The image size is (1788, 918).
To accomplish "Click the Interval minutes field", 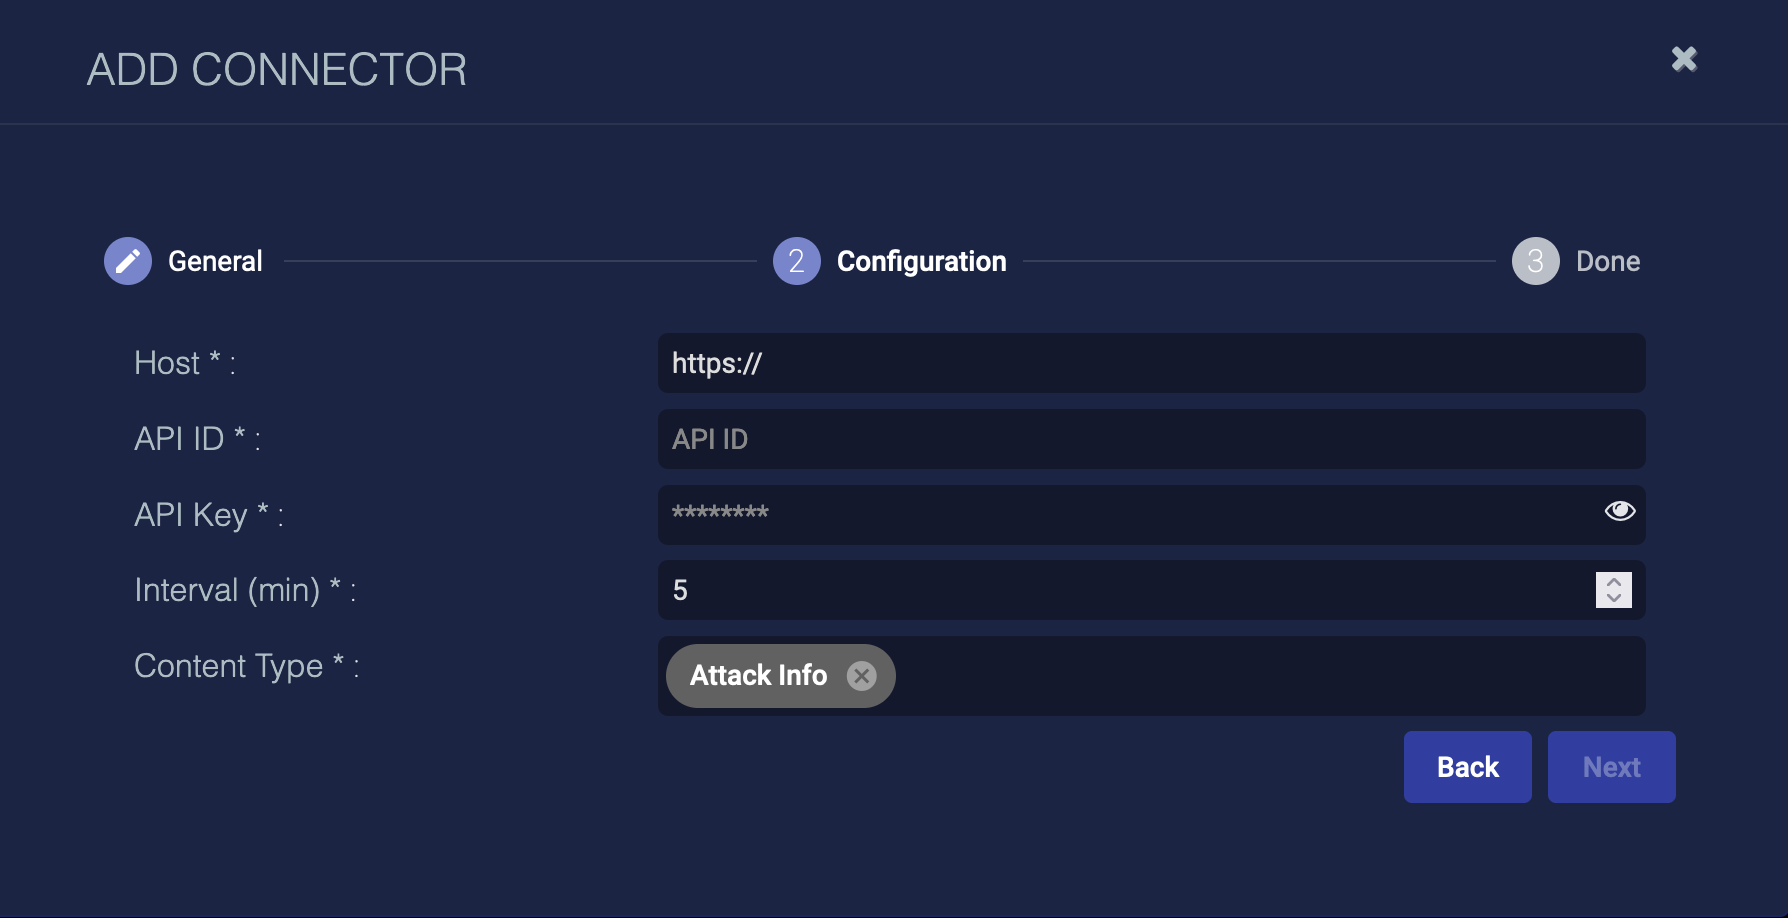I will [1125, 590].
